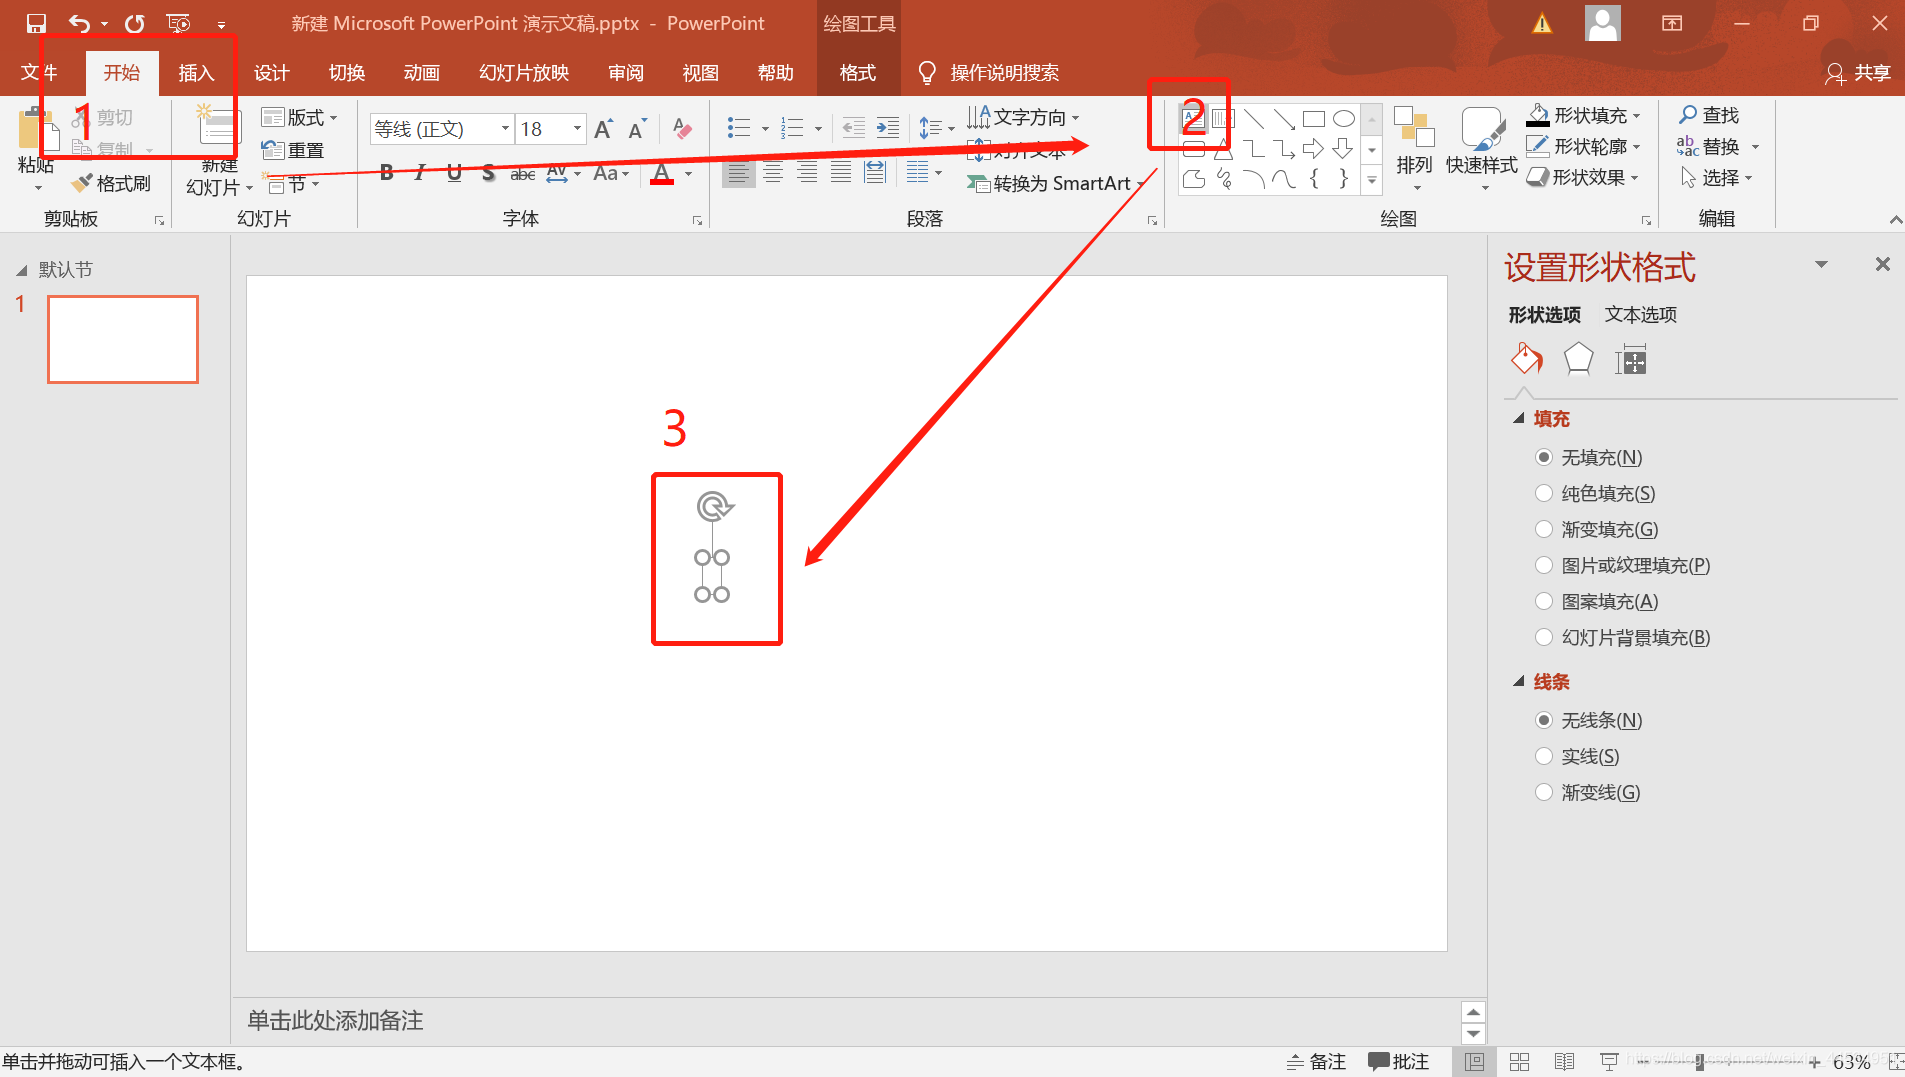The image size is (1905, 1077).
Task: Select 无线条 no line option
Action: click(1544, 720)
